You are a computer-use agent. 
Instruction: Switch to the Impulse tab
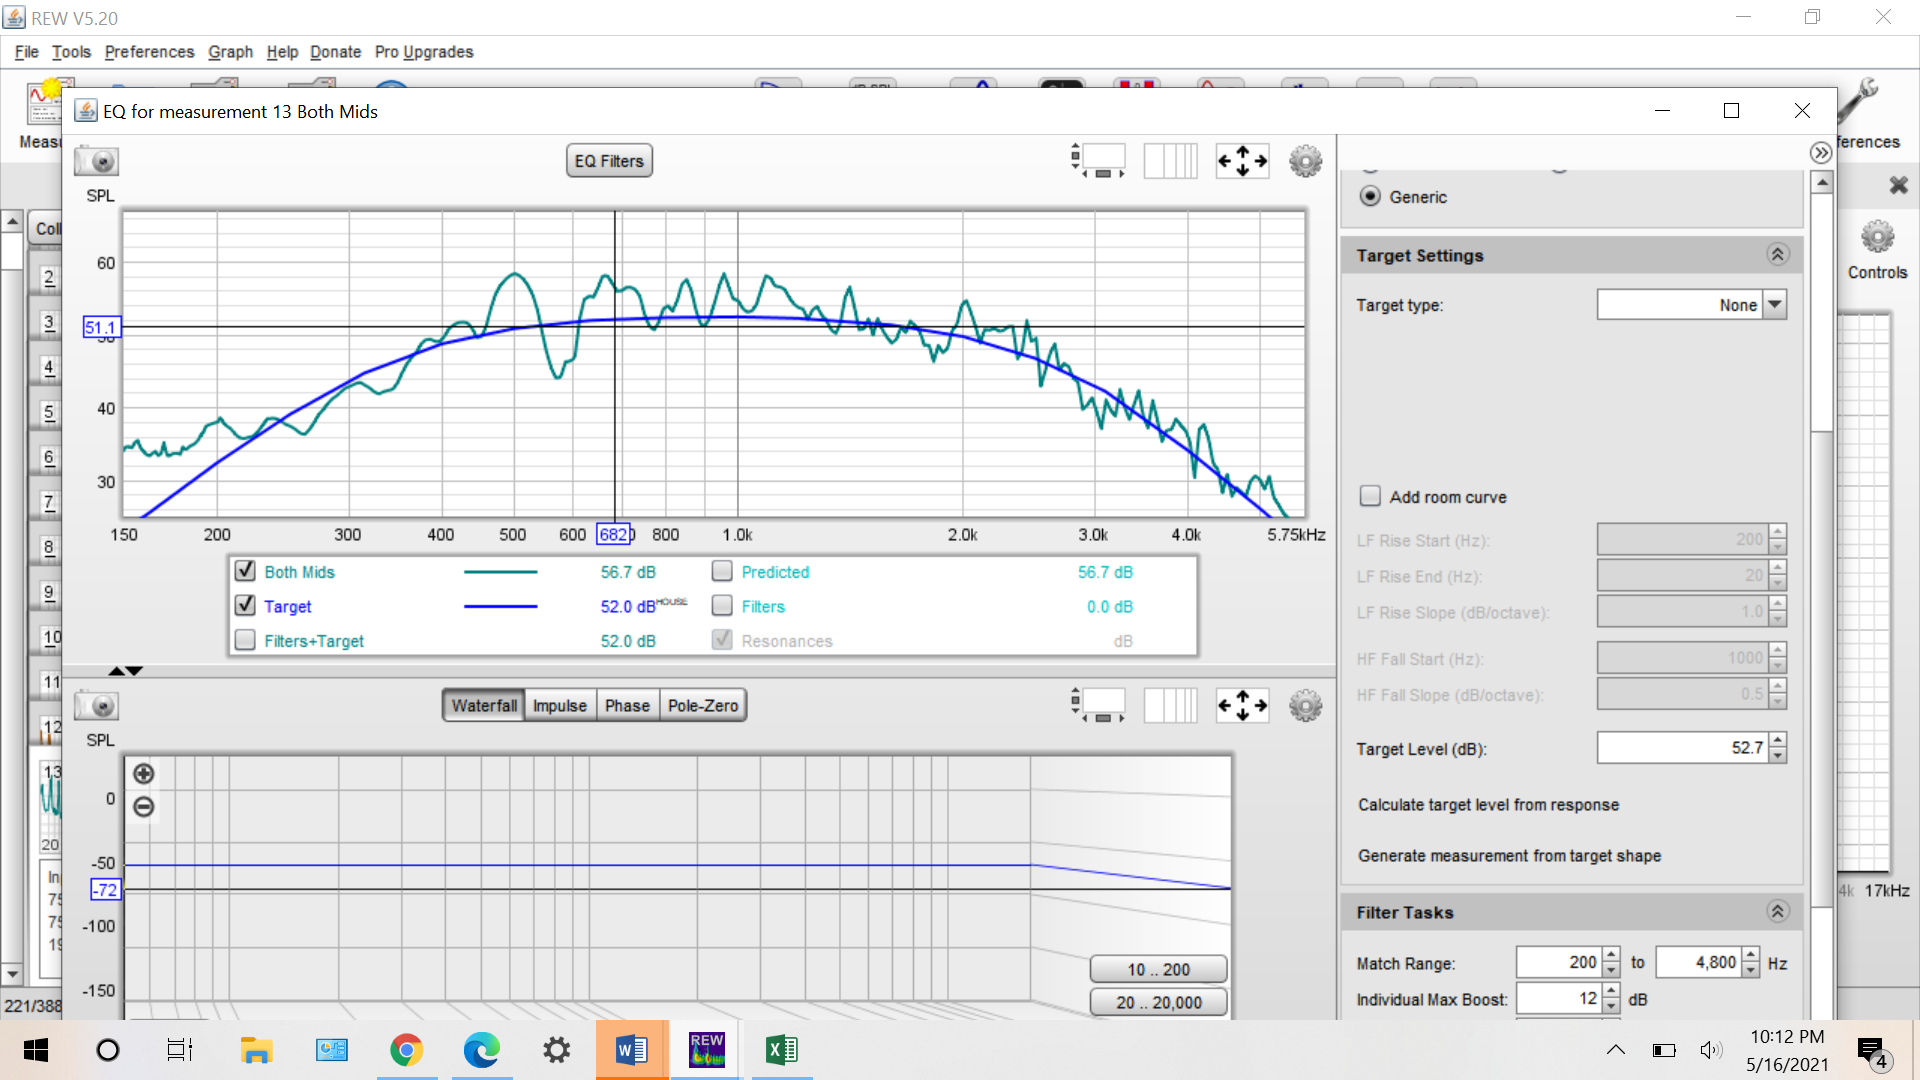tap(560, 706)
